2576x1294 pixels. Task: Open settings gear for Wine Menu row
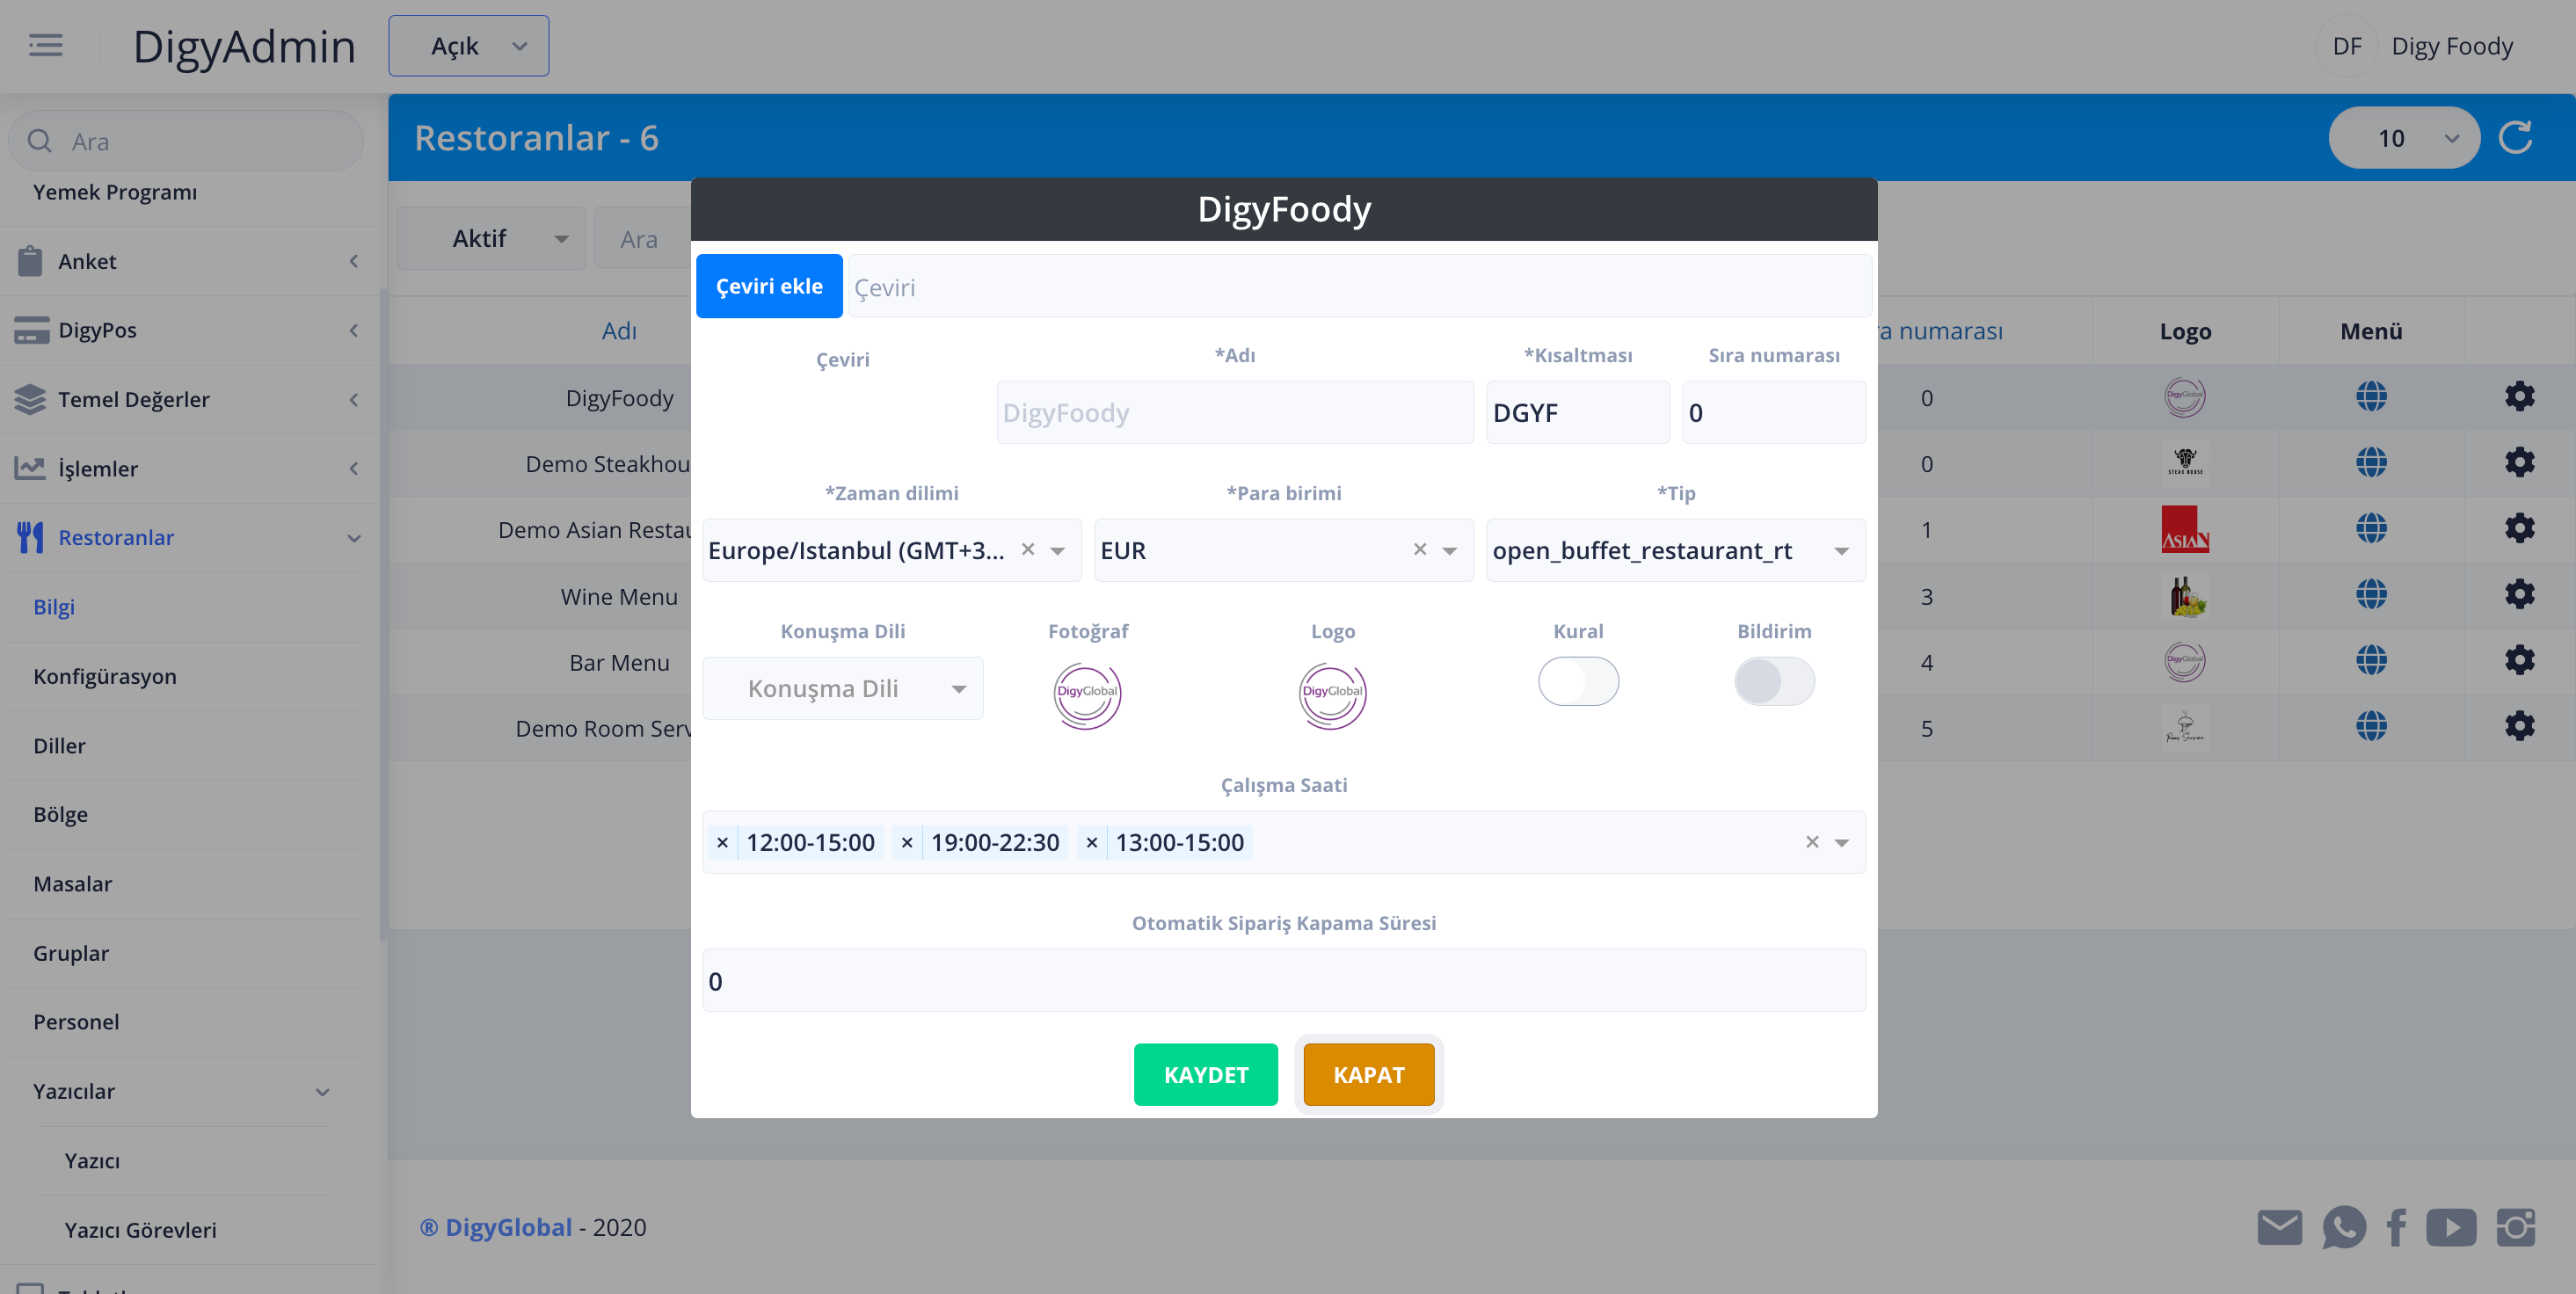(2519, 595)
